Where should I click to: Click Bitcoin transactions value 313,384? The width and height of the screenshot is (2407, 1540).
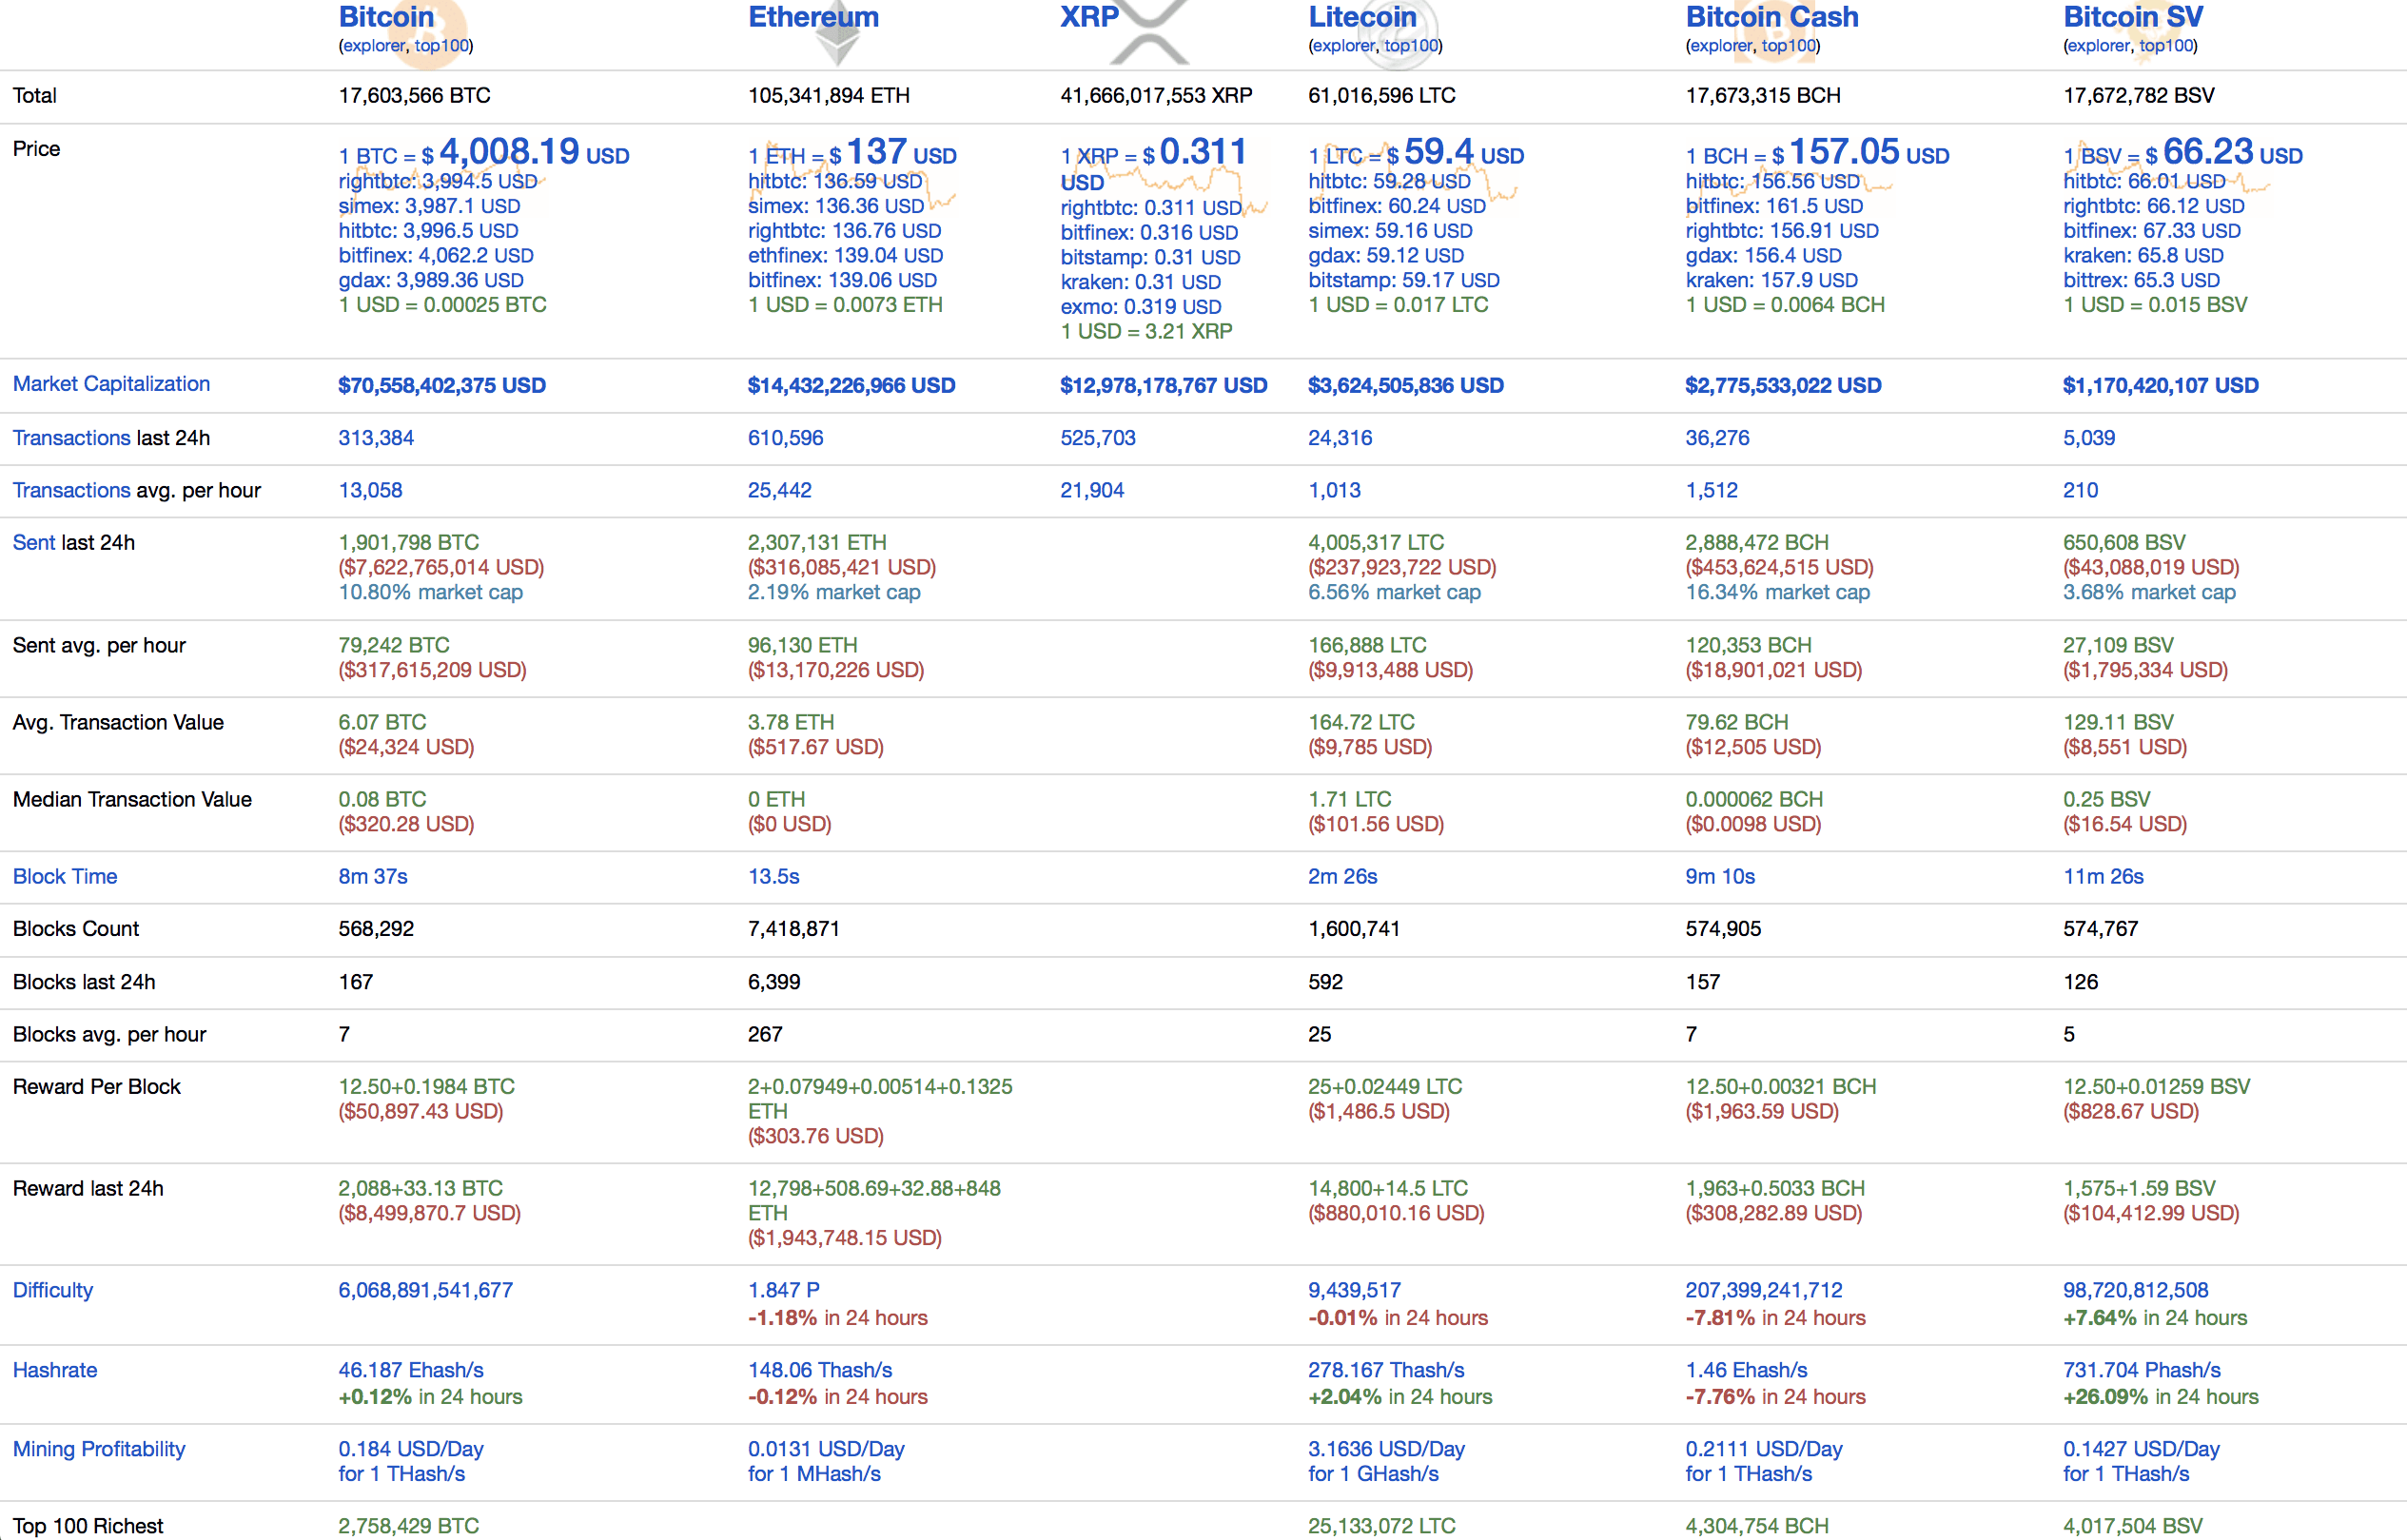click(376, 438)
